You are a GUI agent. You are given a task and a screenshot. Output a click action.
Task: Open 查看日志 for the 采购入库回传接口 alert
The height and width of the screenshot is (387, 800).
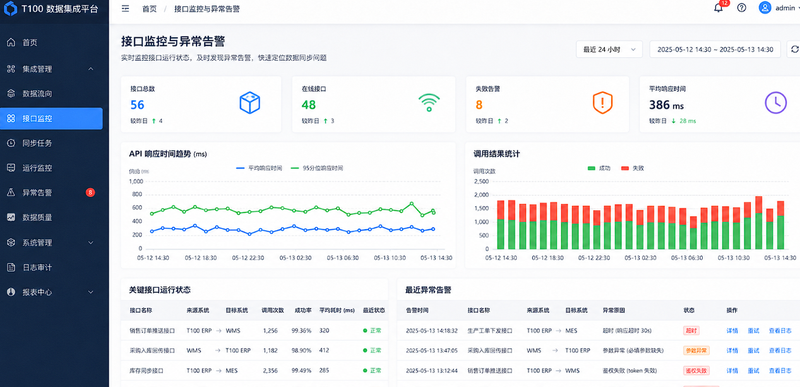(x=780, y=350)
